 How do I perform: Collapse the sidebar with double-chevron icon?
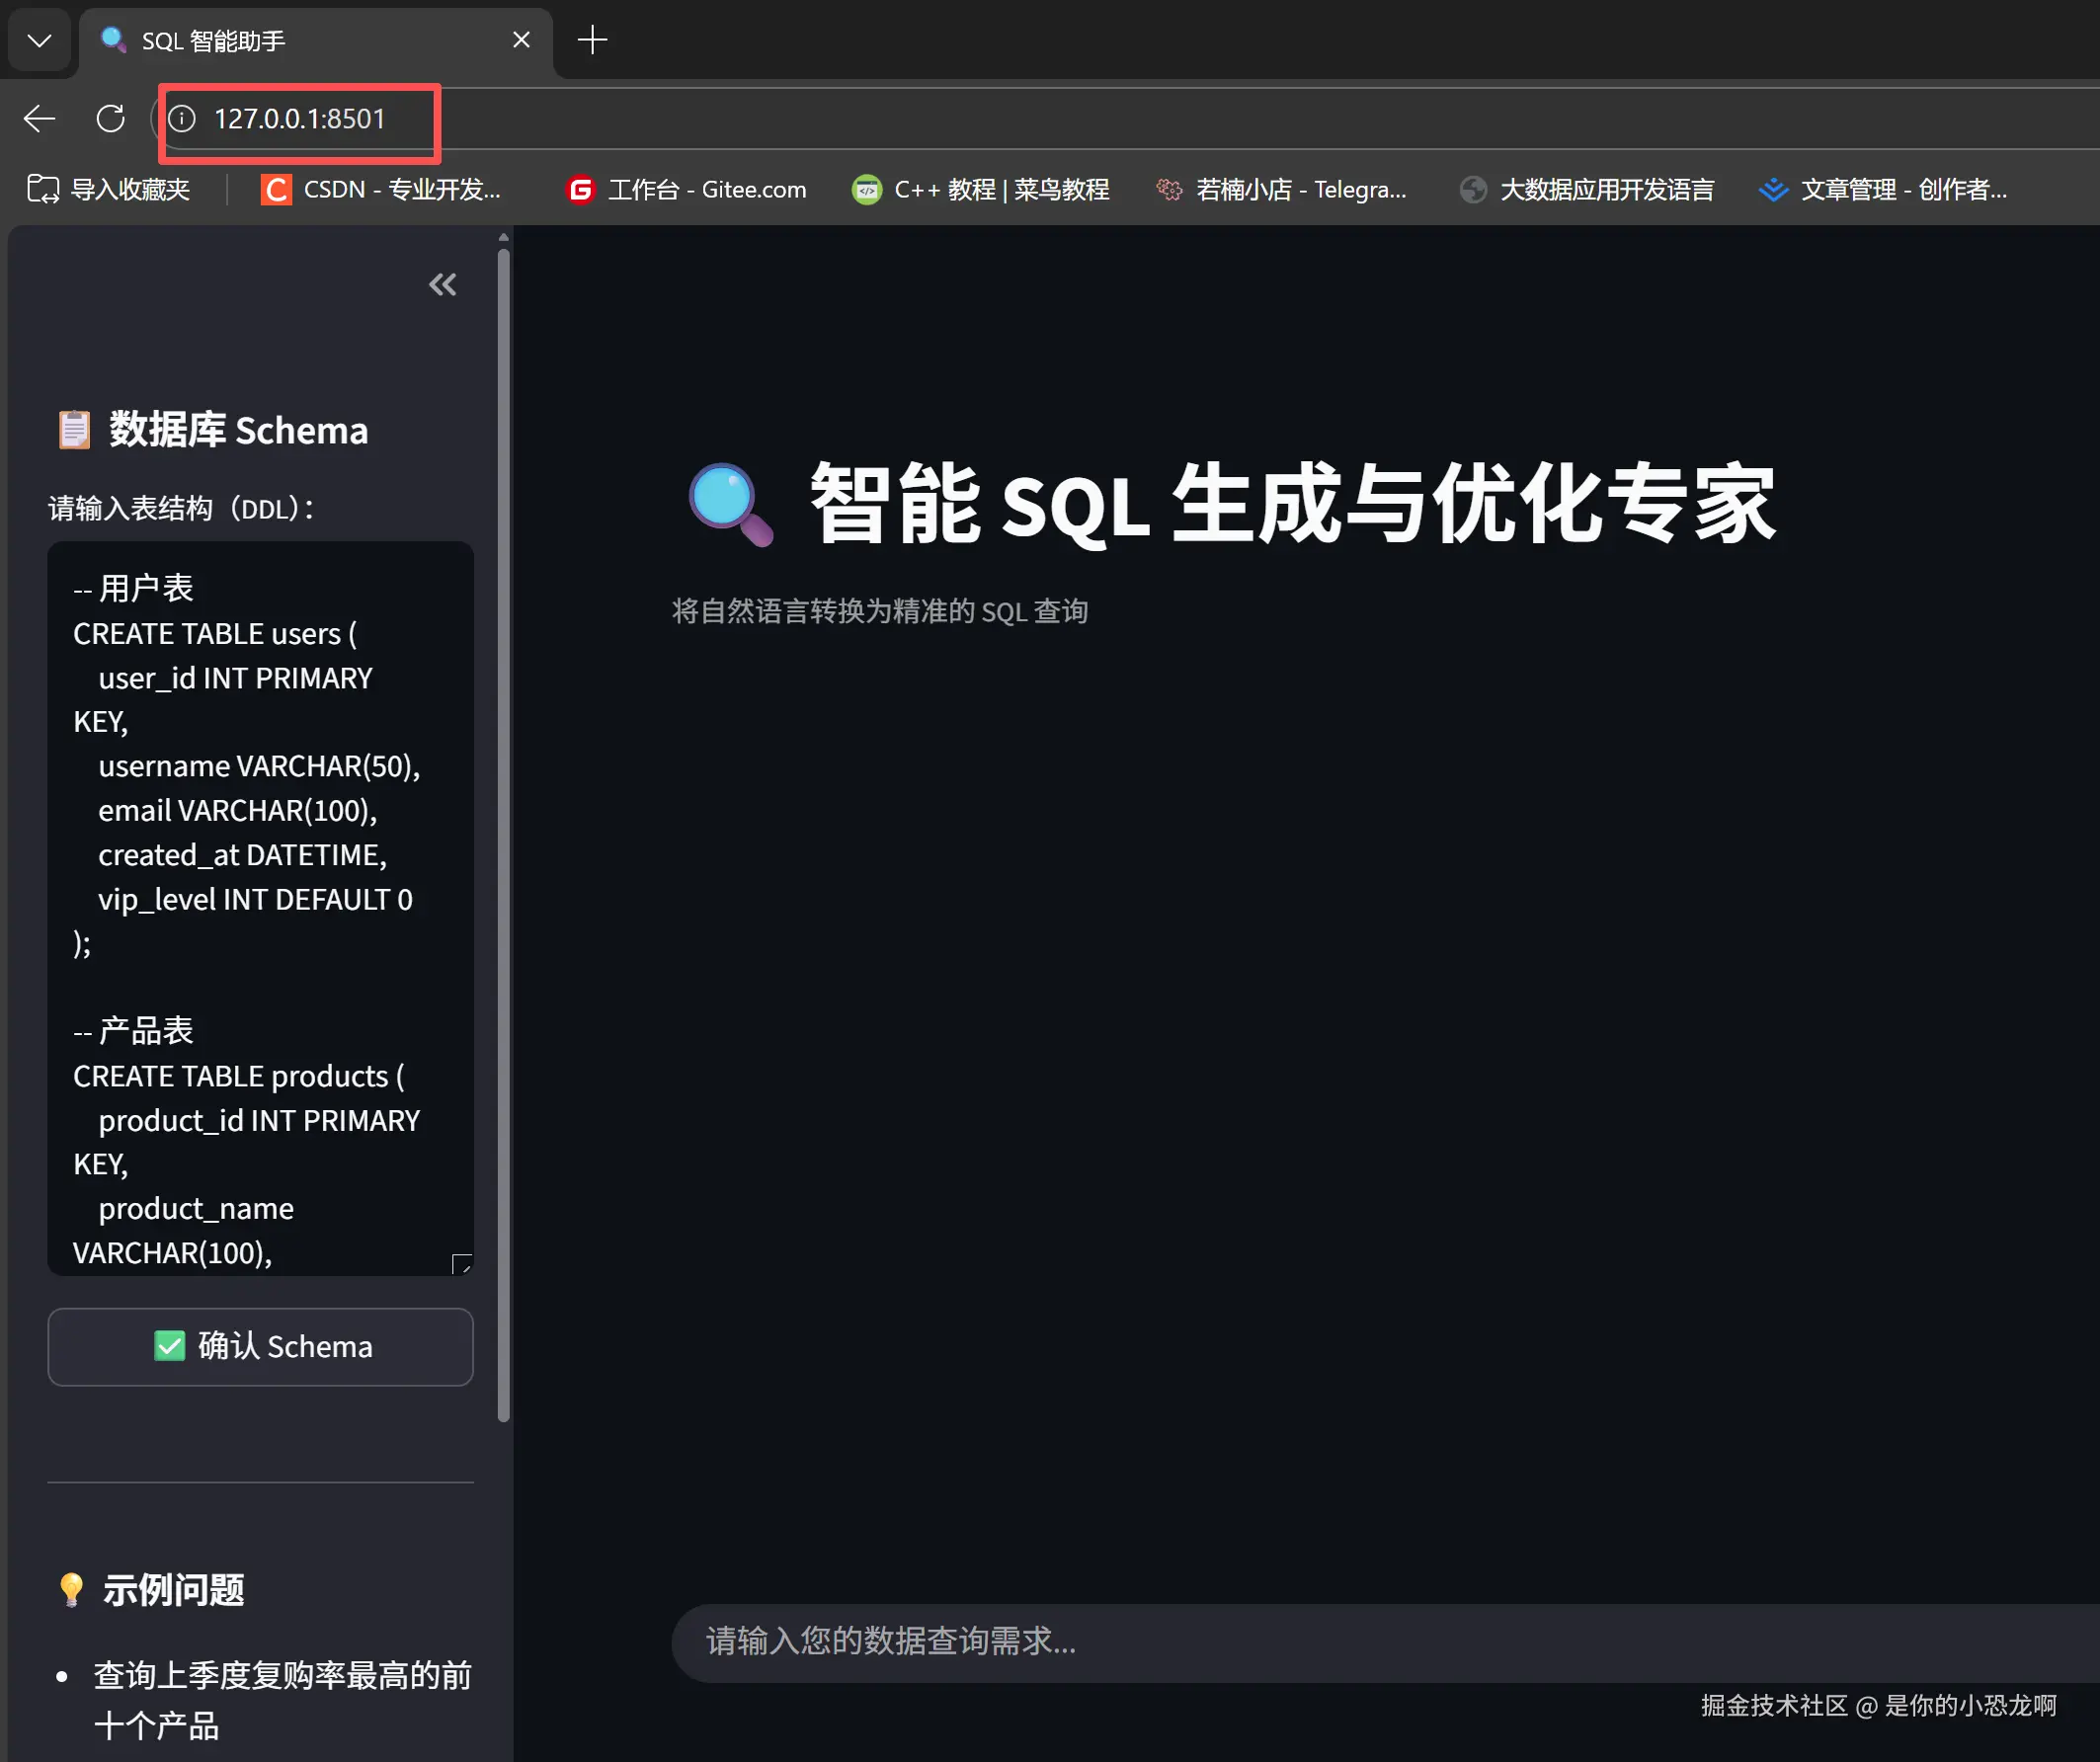442,285
